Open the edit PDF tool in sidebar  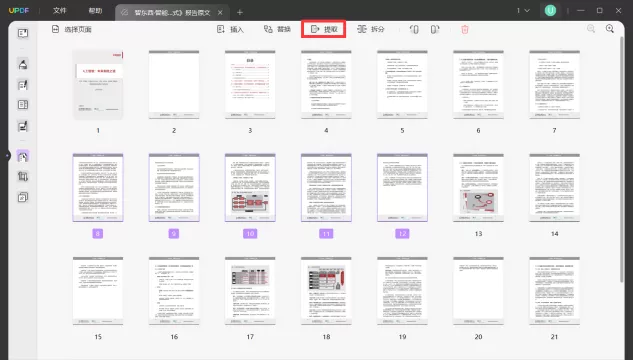[23, 85]
